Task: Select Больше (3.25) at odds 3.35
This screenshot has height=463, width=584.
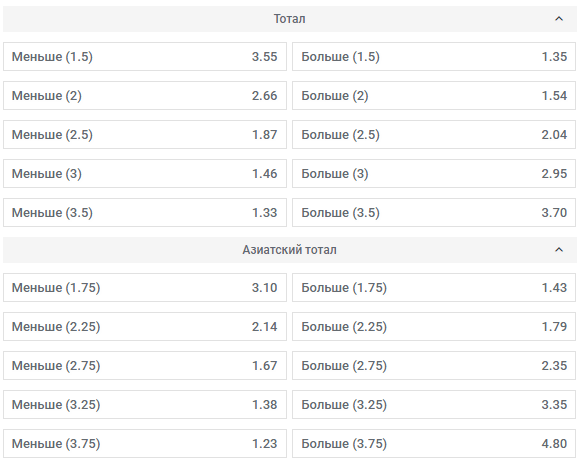Action: click(x=434, y=405)
